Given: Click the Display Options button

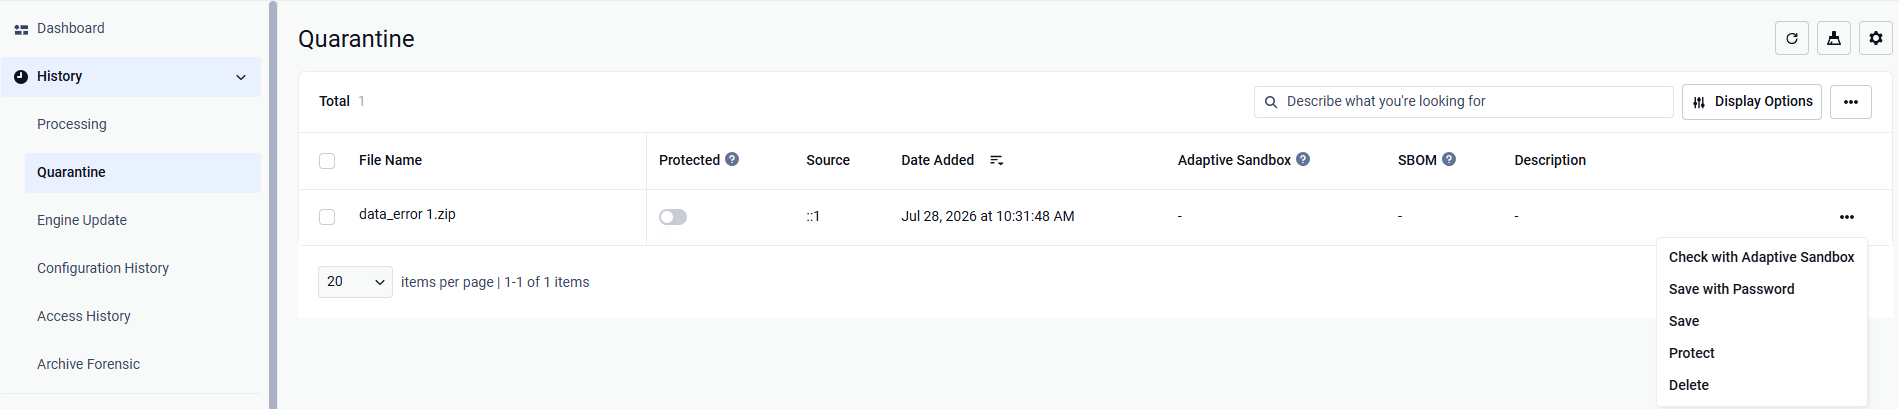Looking at the screenshot, I should click(1752, 102).
